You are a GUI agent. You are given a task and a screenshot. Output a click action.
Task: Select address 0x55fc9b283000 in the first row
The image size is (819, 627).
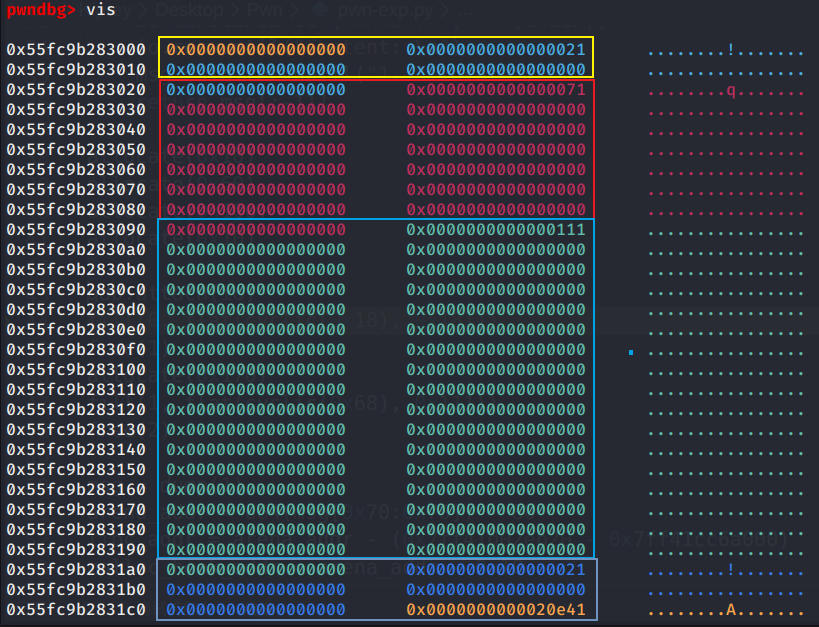(x=76, y=49)
